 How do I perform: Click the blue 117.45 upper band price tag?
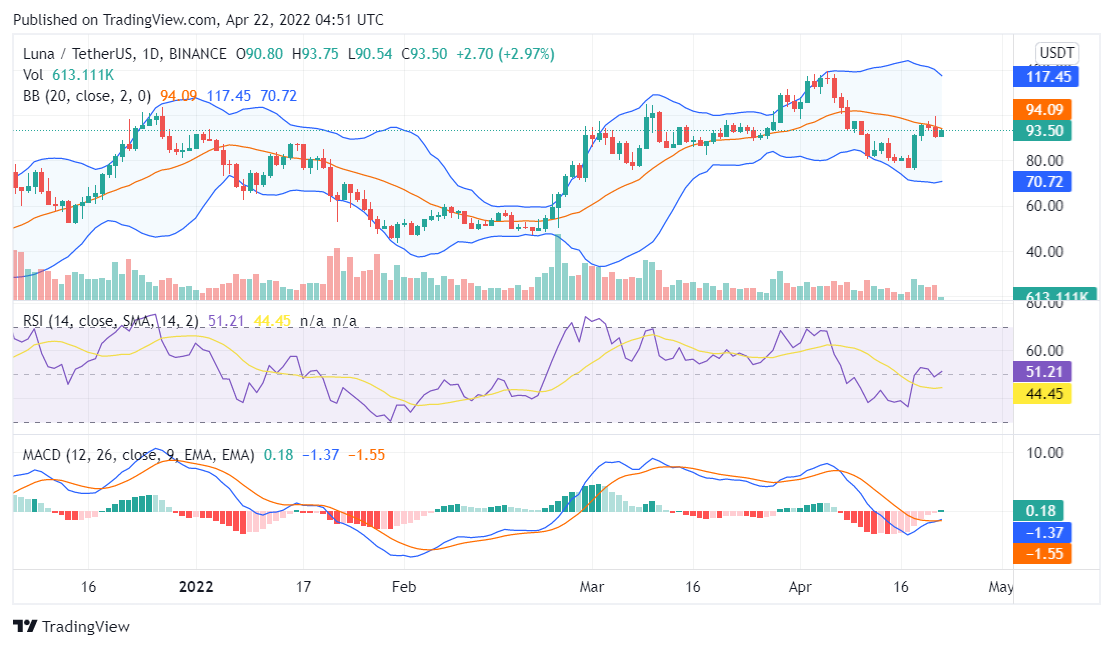tap(1042, 76)
